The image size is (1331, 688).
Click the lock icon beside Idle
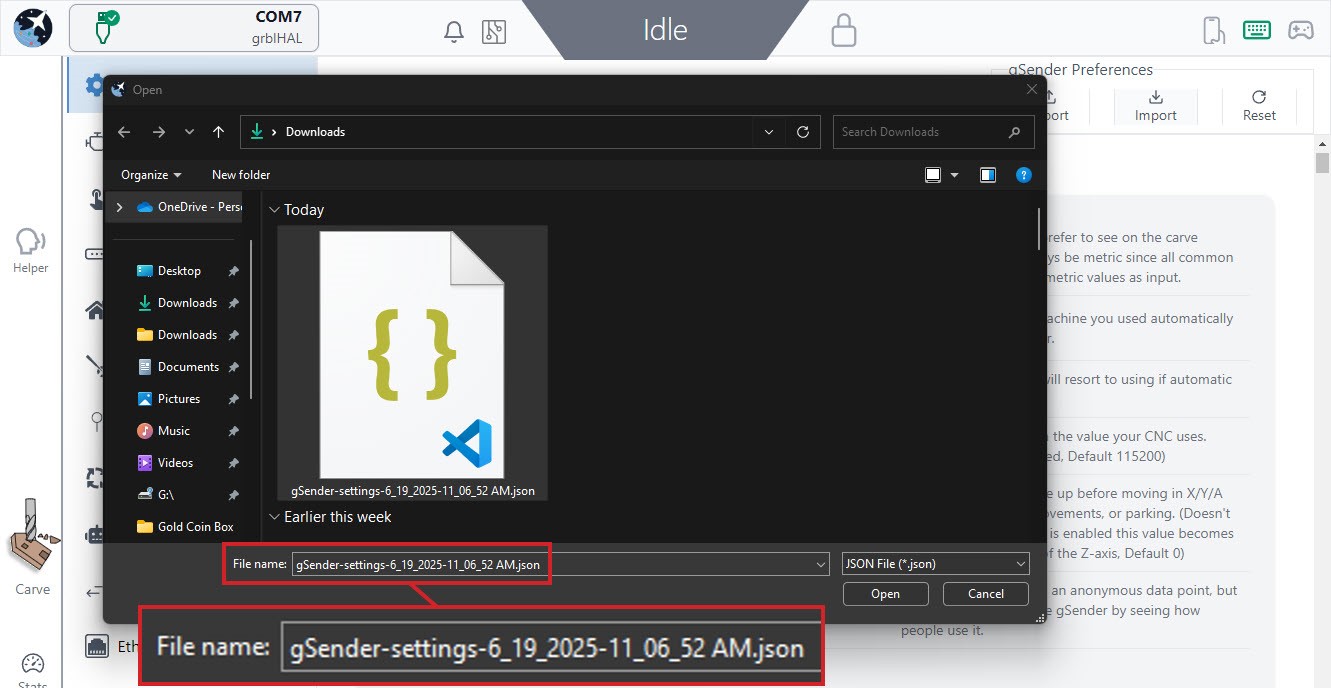tap(844, 30)
